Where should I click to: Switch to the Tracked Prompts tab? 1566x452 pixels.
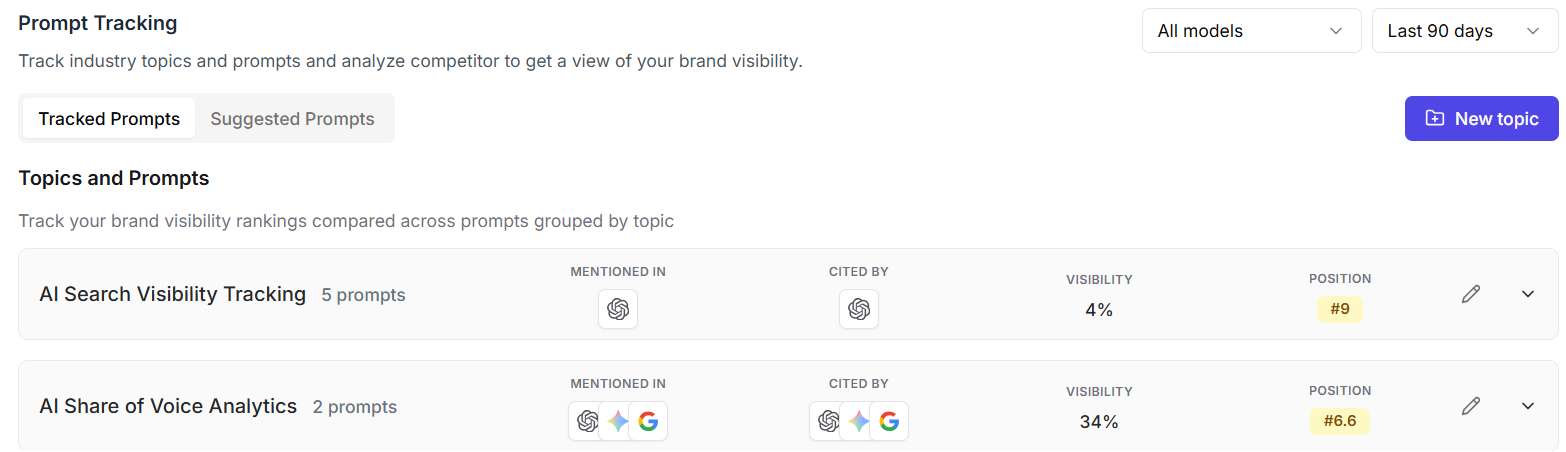[x=109, y=119]
